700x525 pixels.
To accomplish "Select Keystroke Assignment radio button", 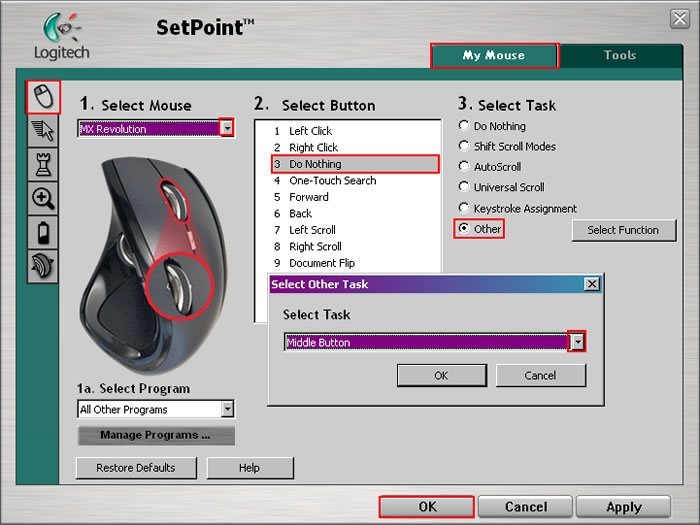I will tap(464, 208).
